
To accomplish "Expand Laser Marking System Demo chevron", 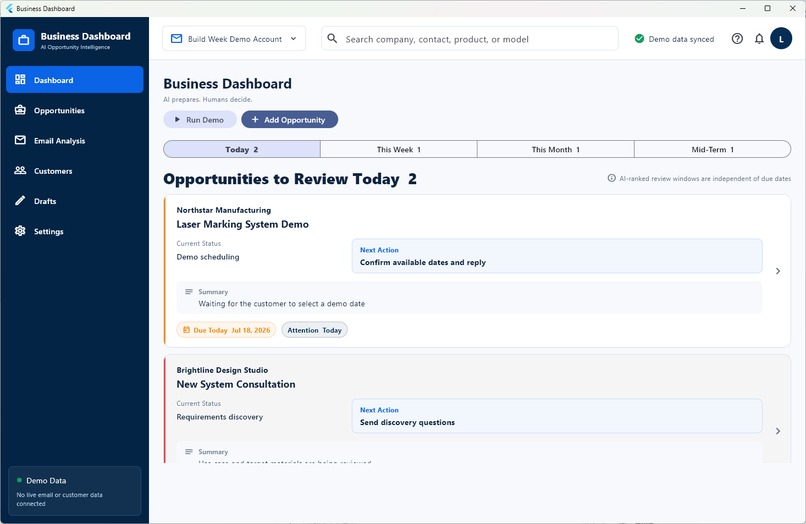I will (x=778, y=271).
